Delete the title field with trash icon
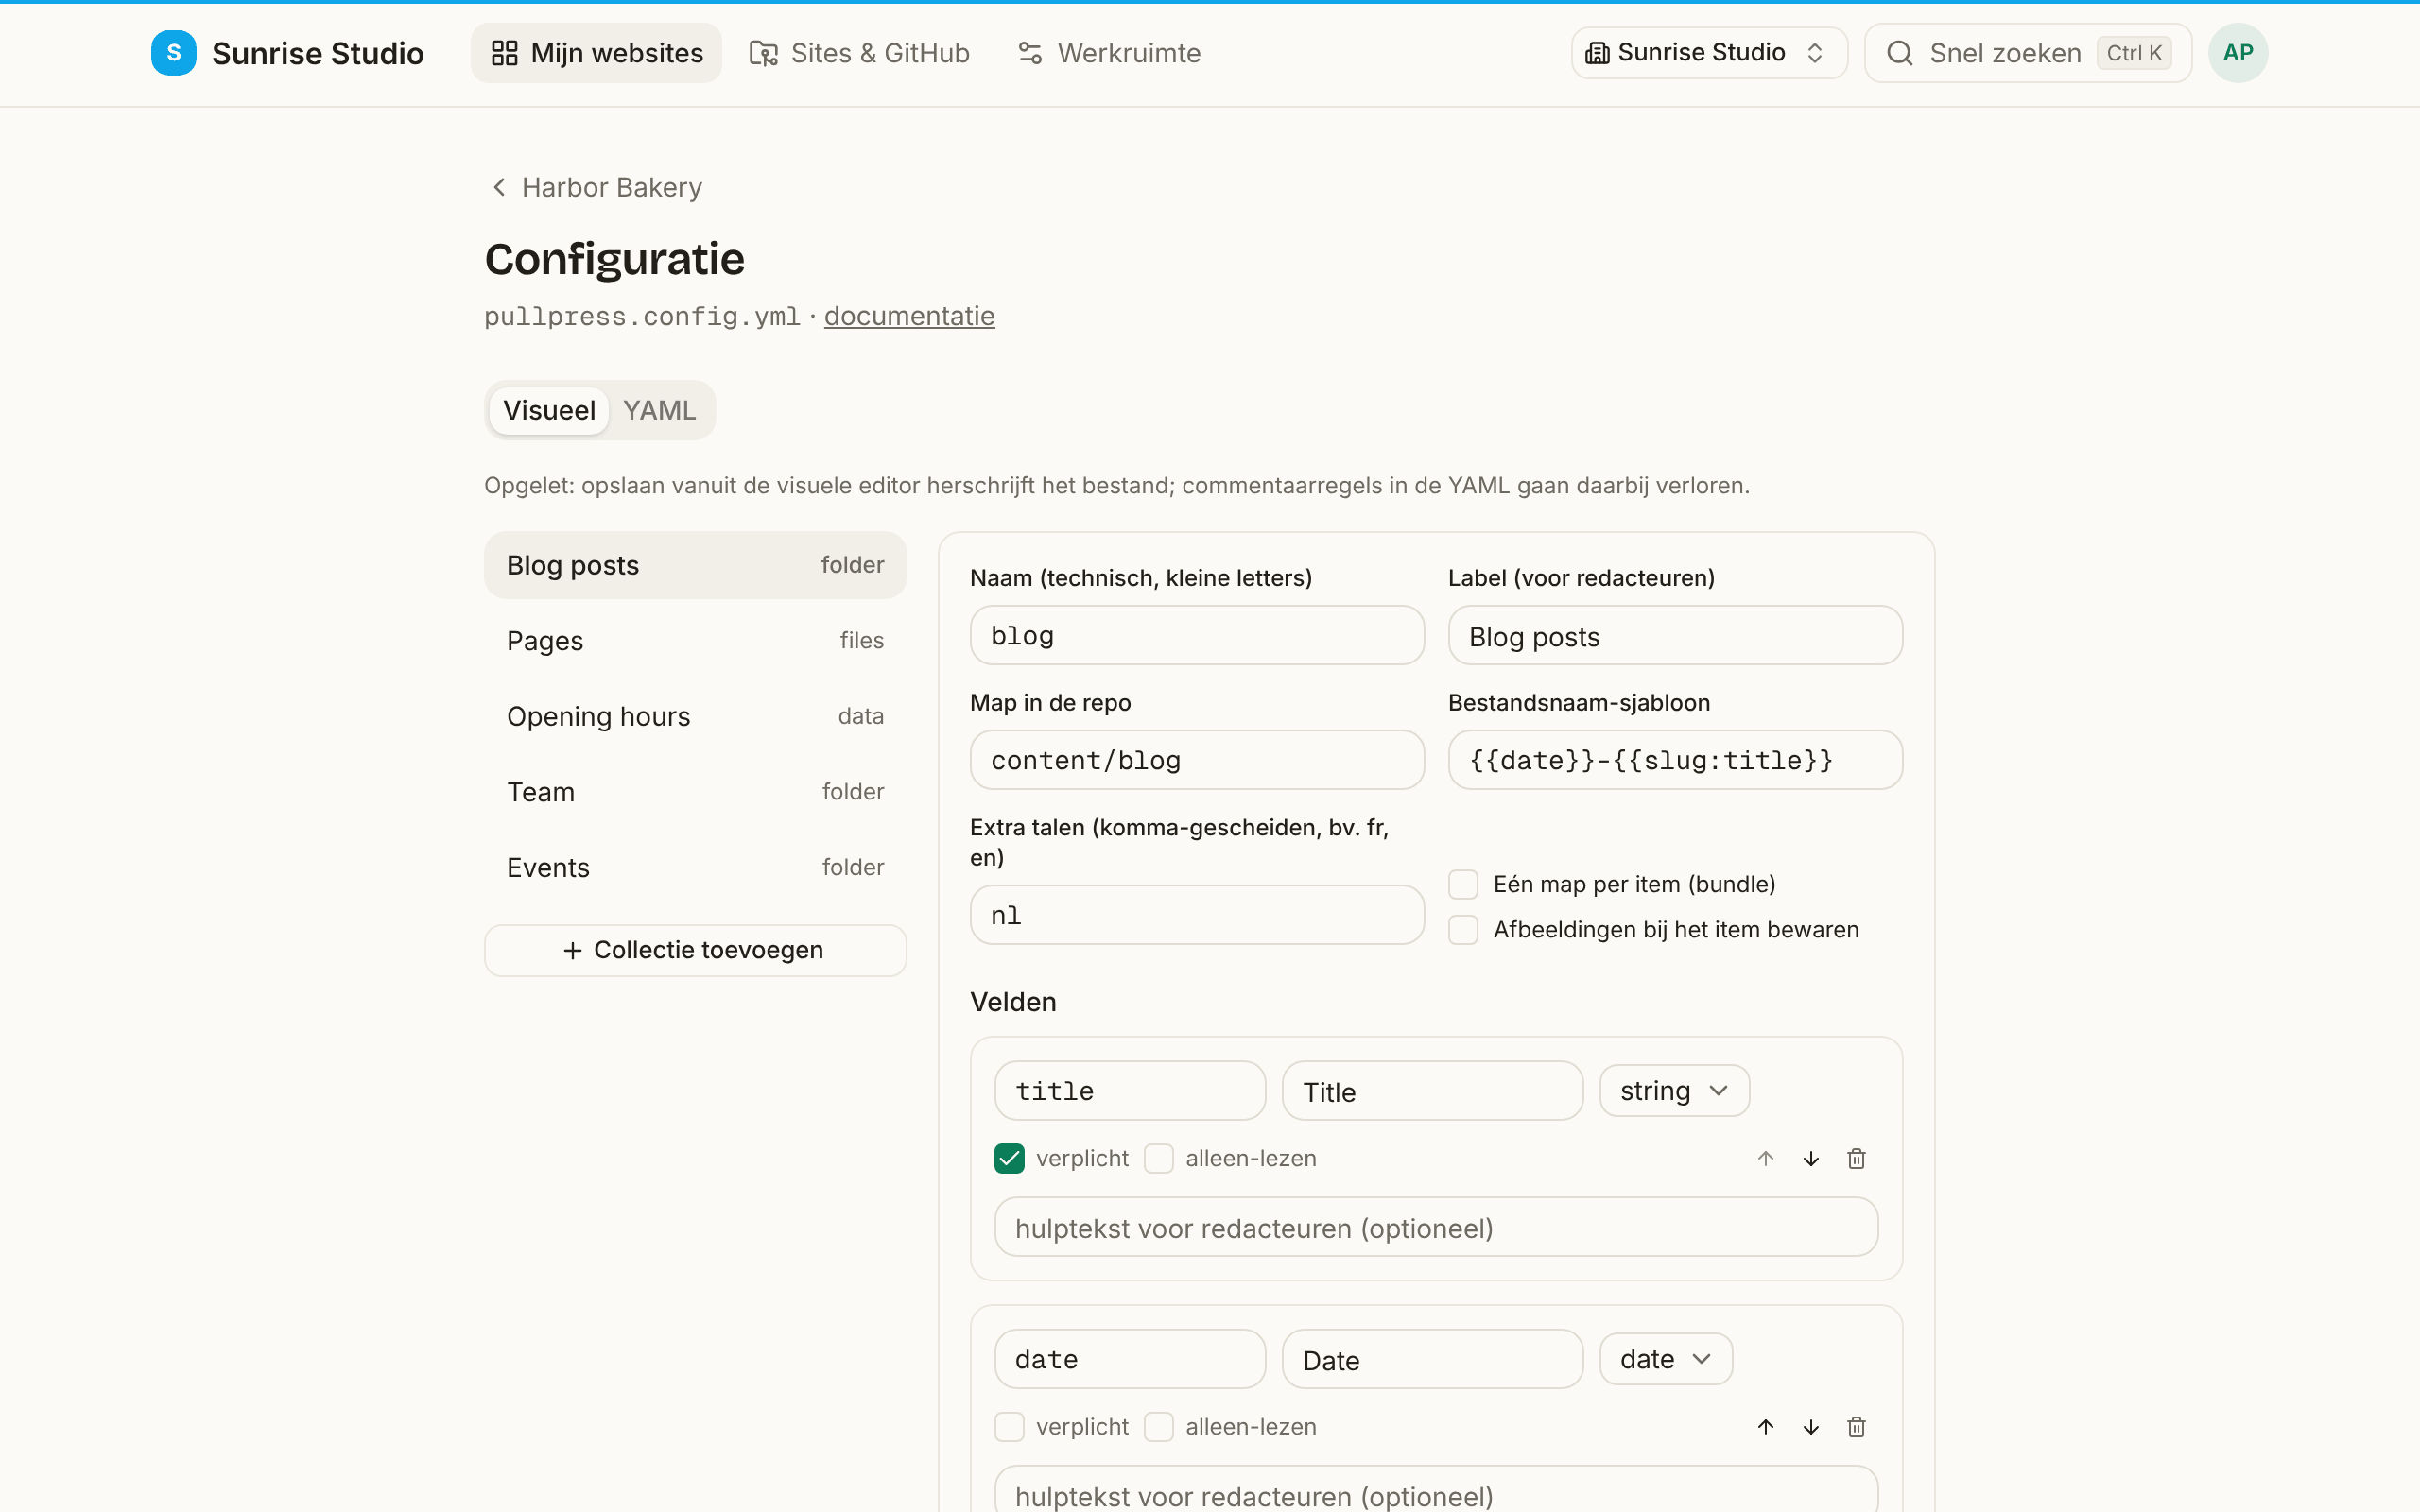Viewport: 2420px width, 1512px height. [x=1856, y=1158]
